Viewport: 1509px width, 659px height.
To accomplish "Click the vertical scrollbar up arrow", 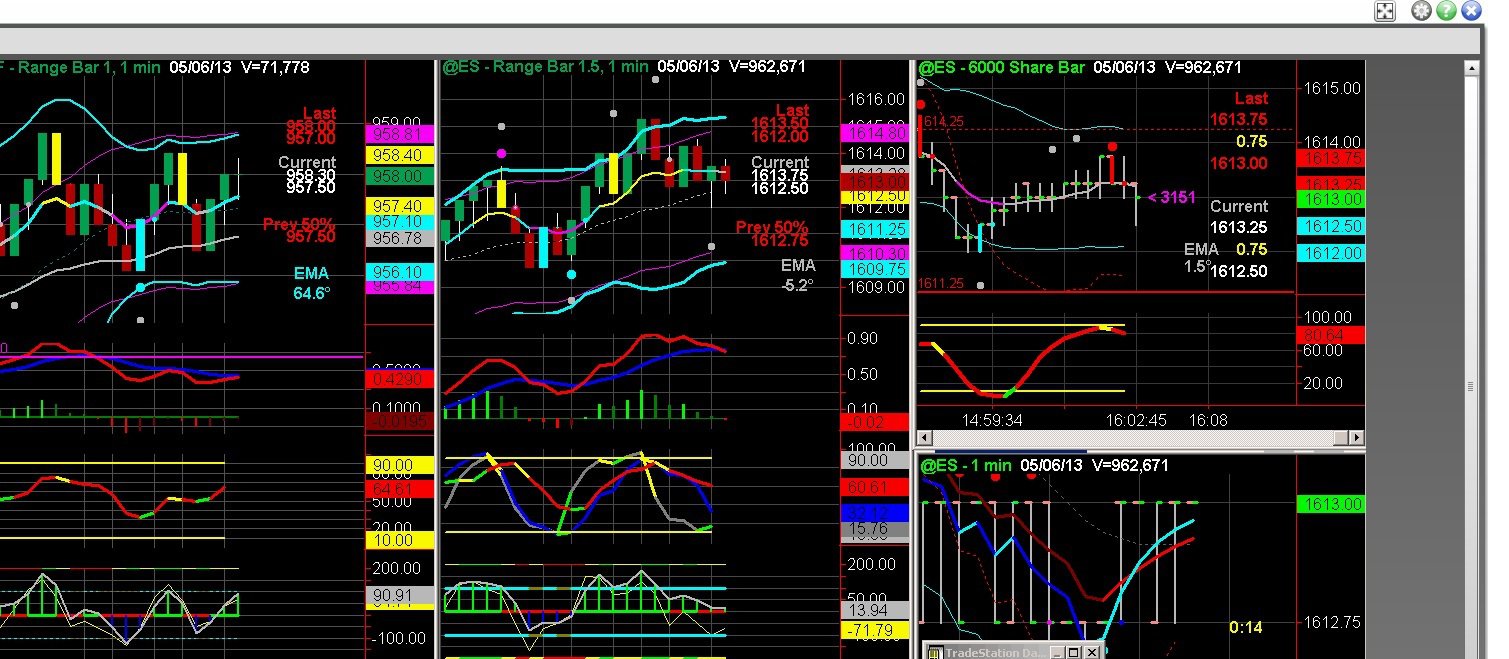I will tap(1471, 68).
